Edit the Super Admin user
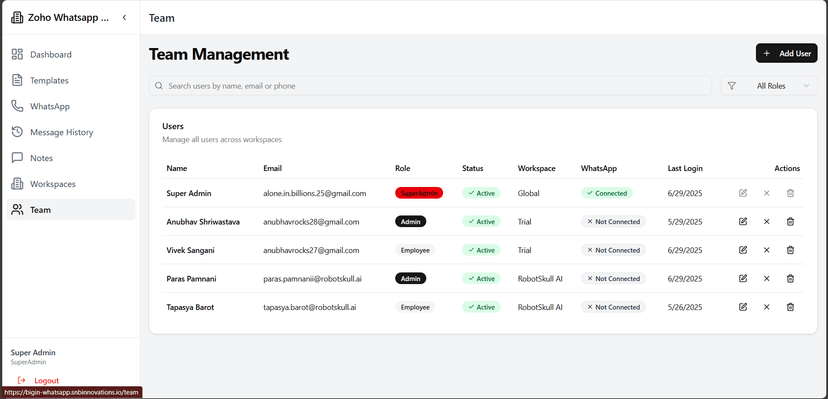Screen dimensions: 828x399 pyautogui.click(x=743, y=193)
